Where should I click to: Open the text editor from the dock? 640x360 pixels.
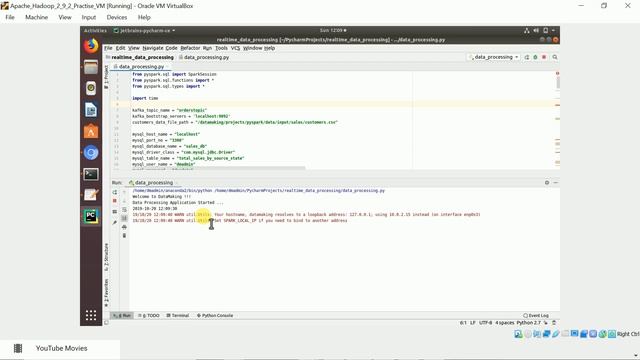pyautogui.click(x=91, y=195)
